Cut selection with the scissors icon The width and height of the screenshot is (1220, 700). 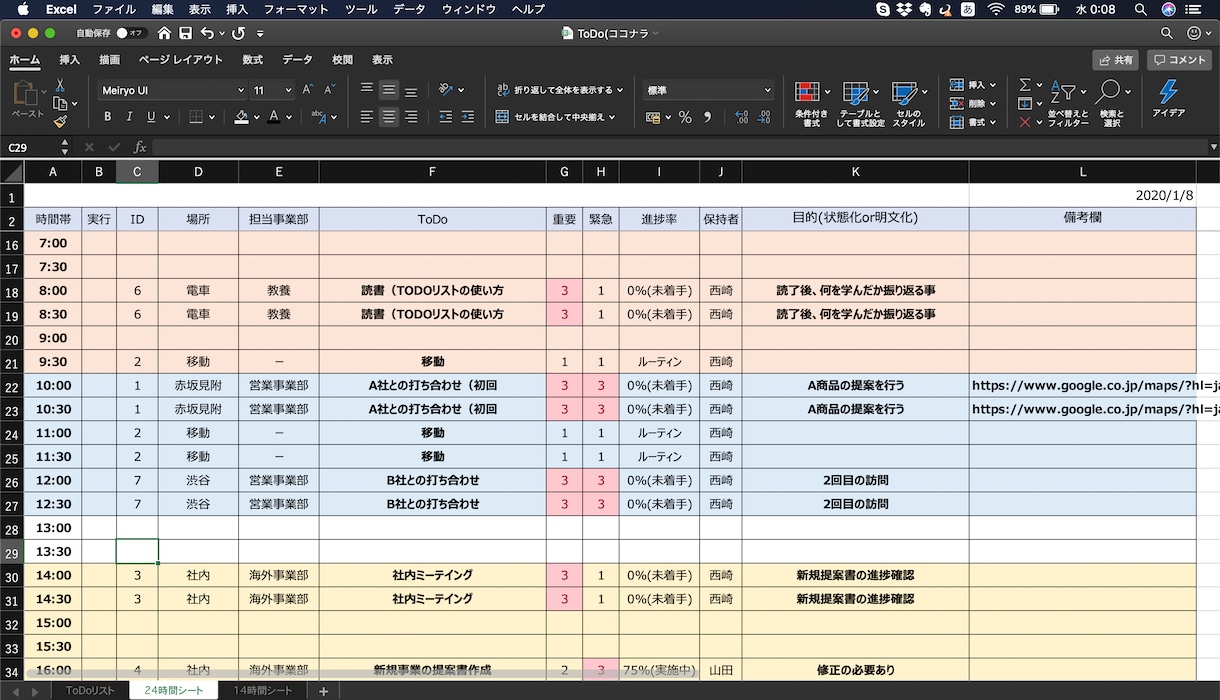60,85
